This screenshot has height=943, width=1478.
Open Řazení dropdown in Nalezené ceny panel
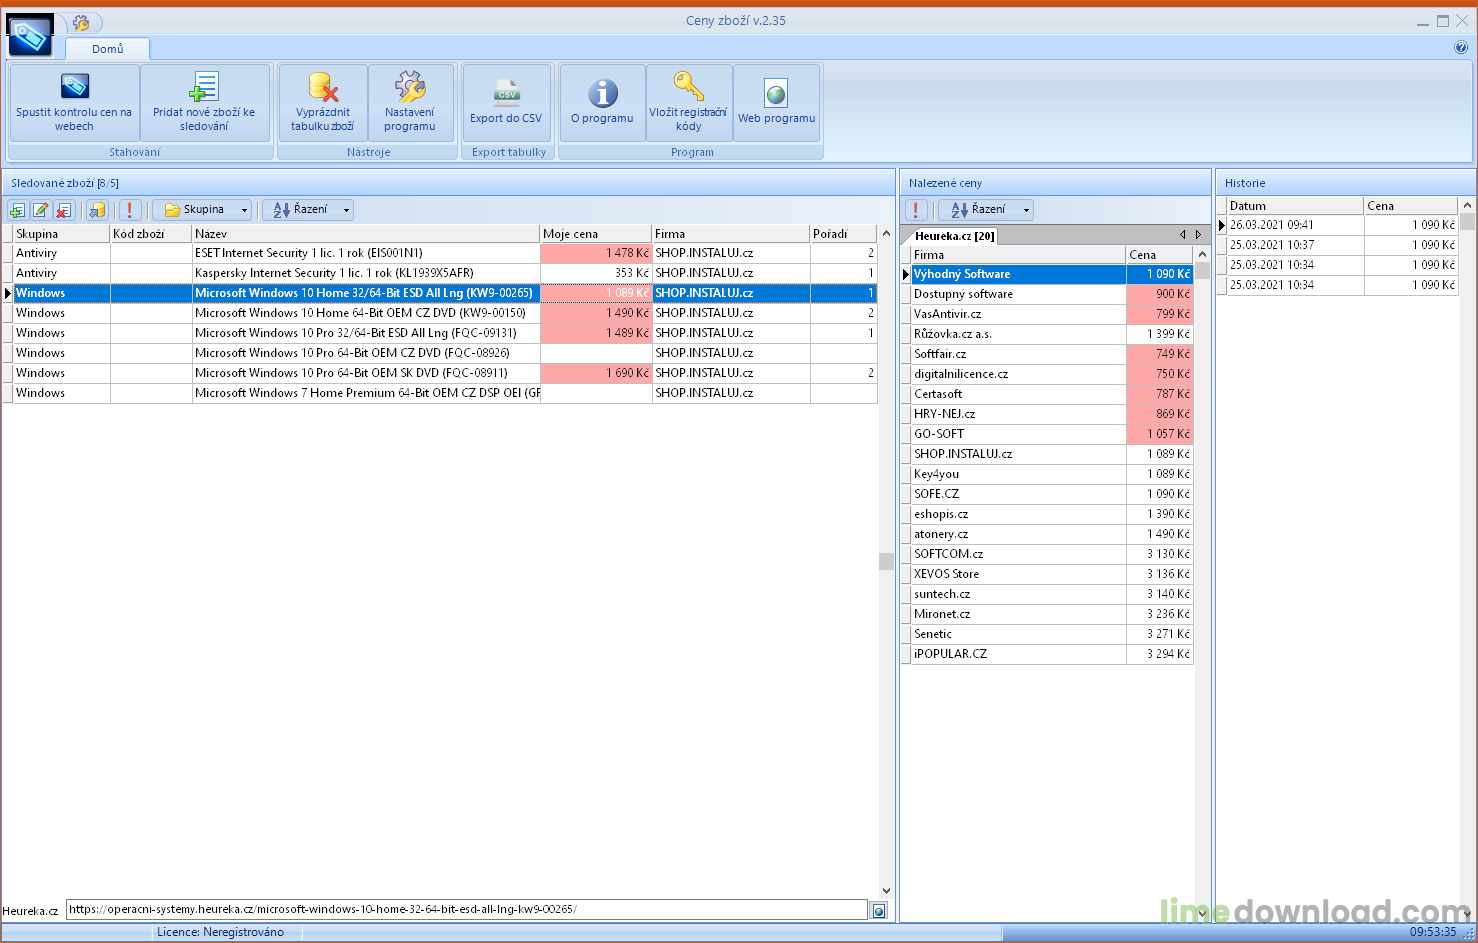[x=988, y=210]
